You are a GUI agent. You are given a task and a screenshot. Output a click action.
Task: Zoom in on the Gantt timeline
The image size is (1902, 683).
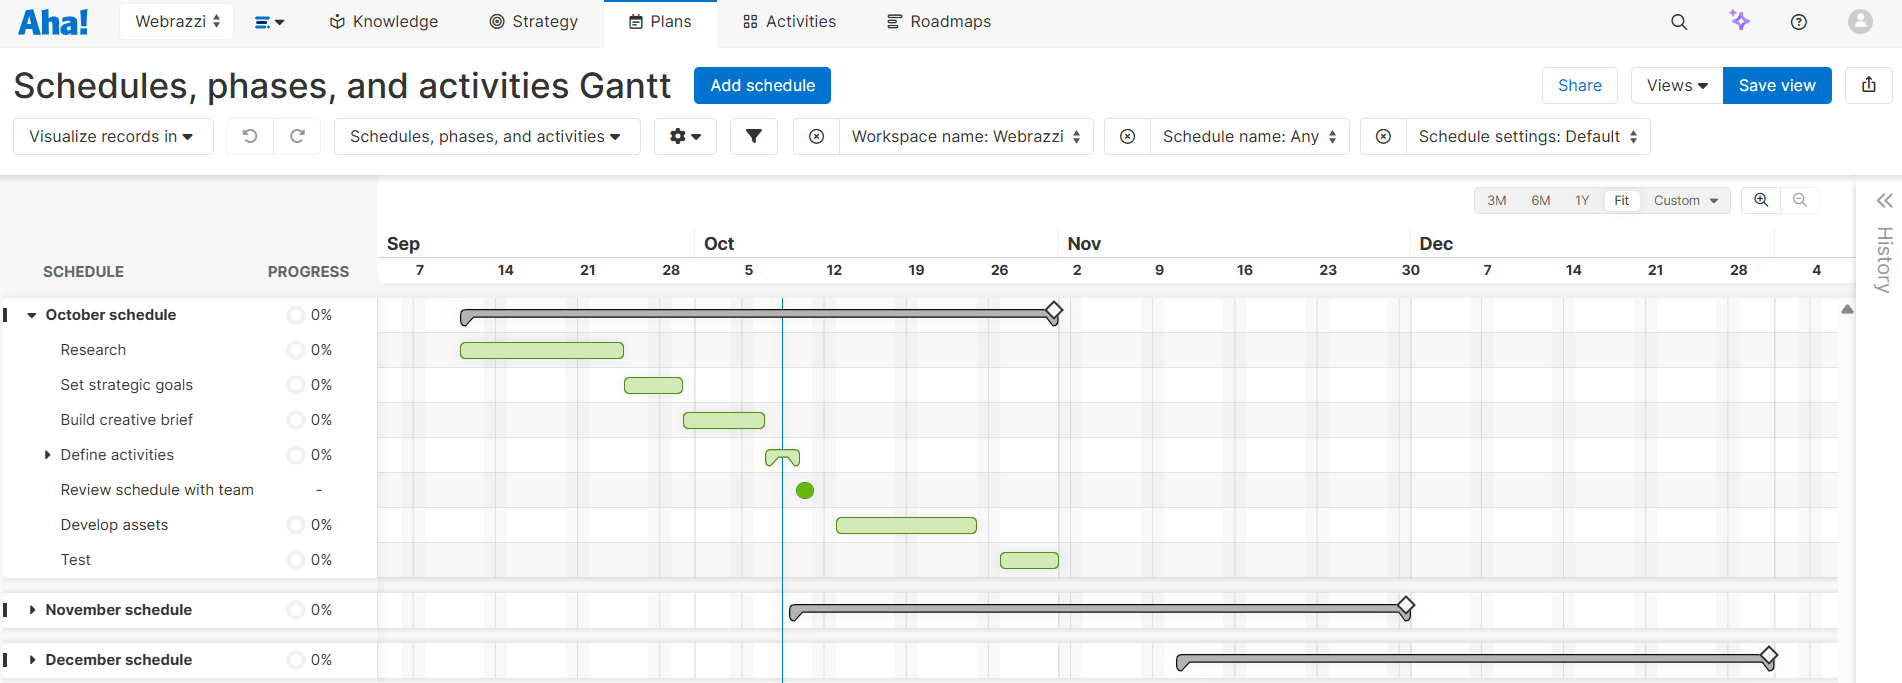tap(1761, 200)
